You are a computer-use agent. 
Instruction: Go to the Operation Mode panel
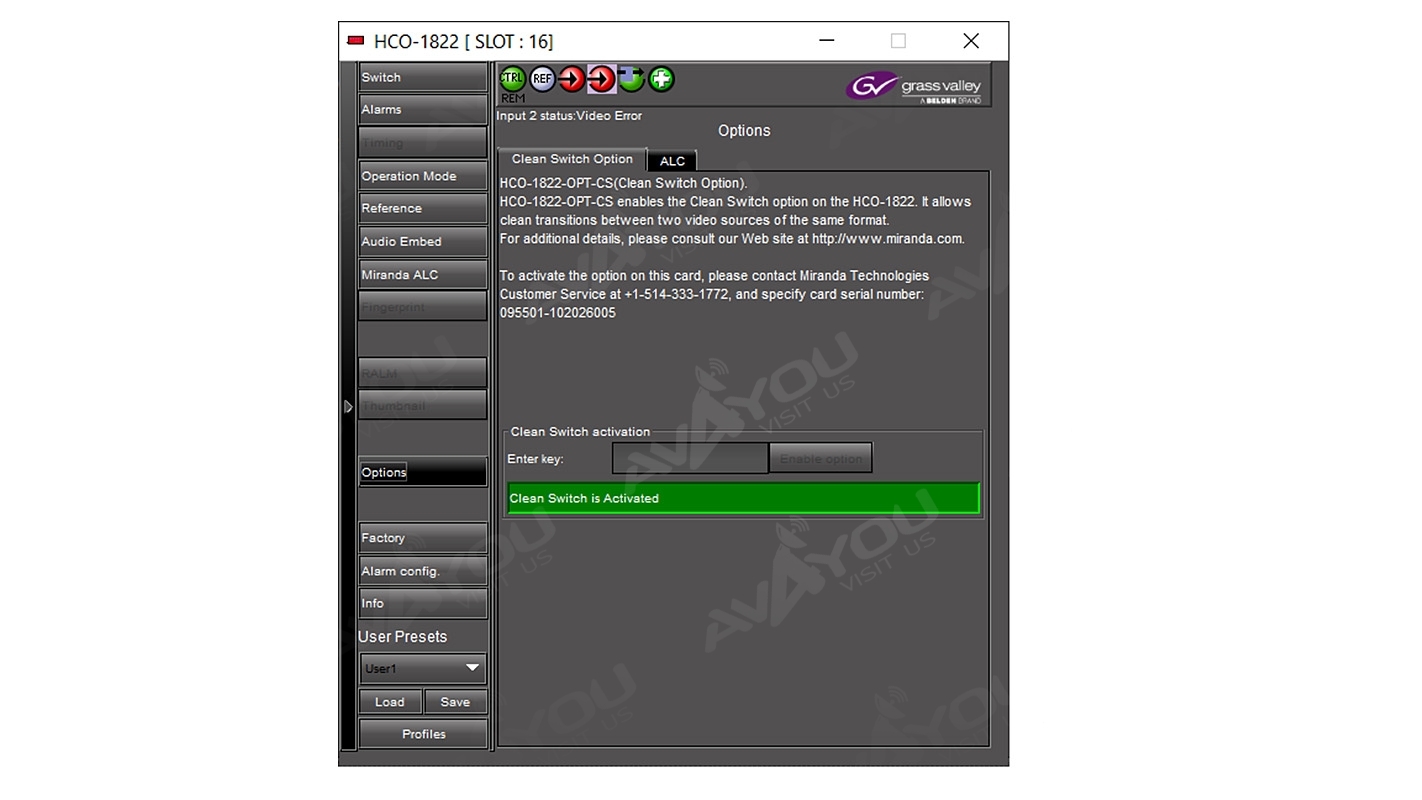click(x=422, y=176)
